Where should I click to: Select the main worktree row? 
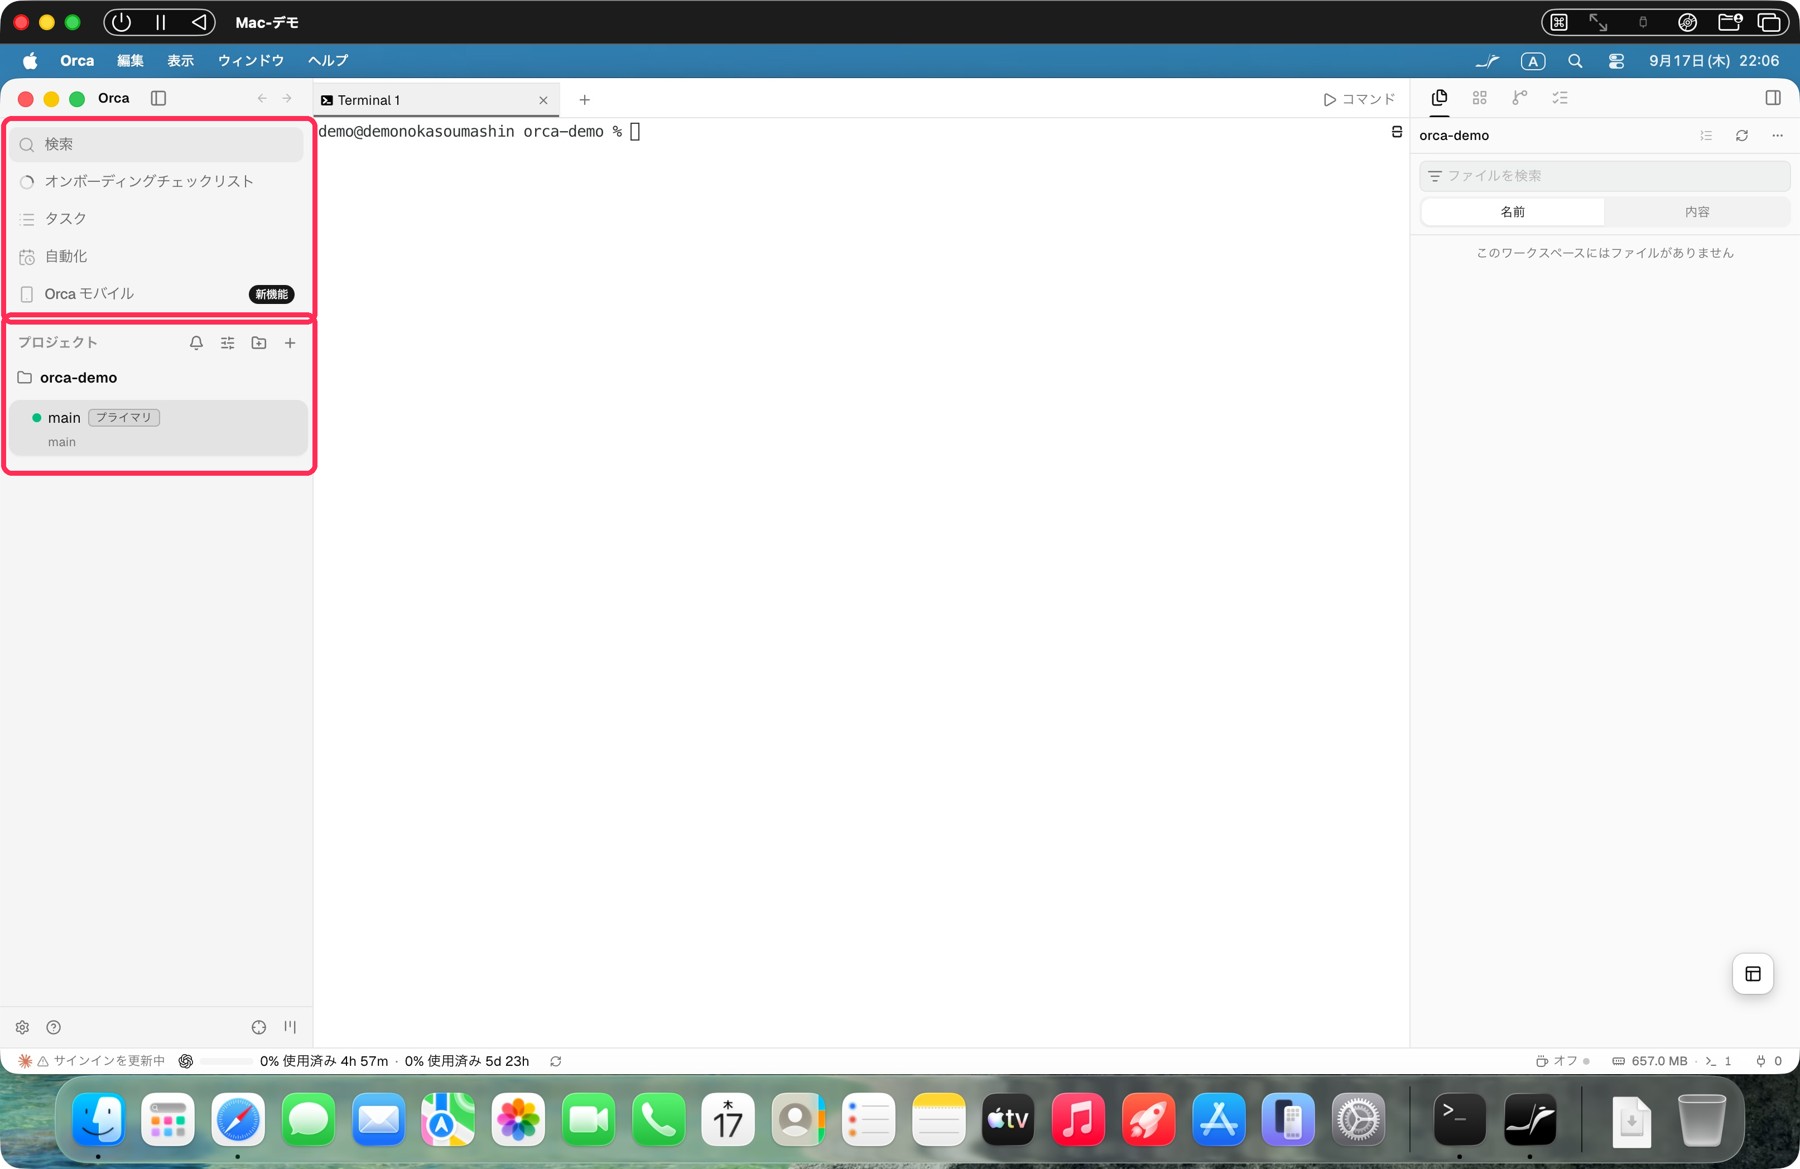click(158, 428)
